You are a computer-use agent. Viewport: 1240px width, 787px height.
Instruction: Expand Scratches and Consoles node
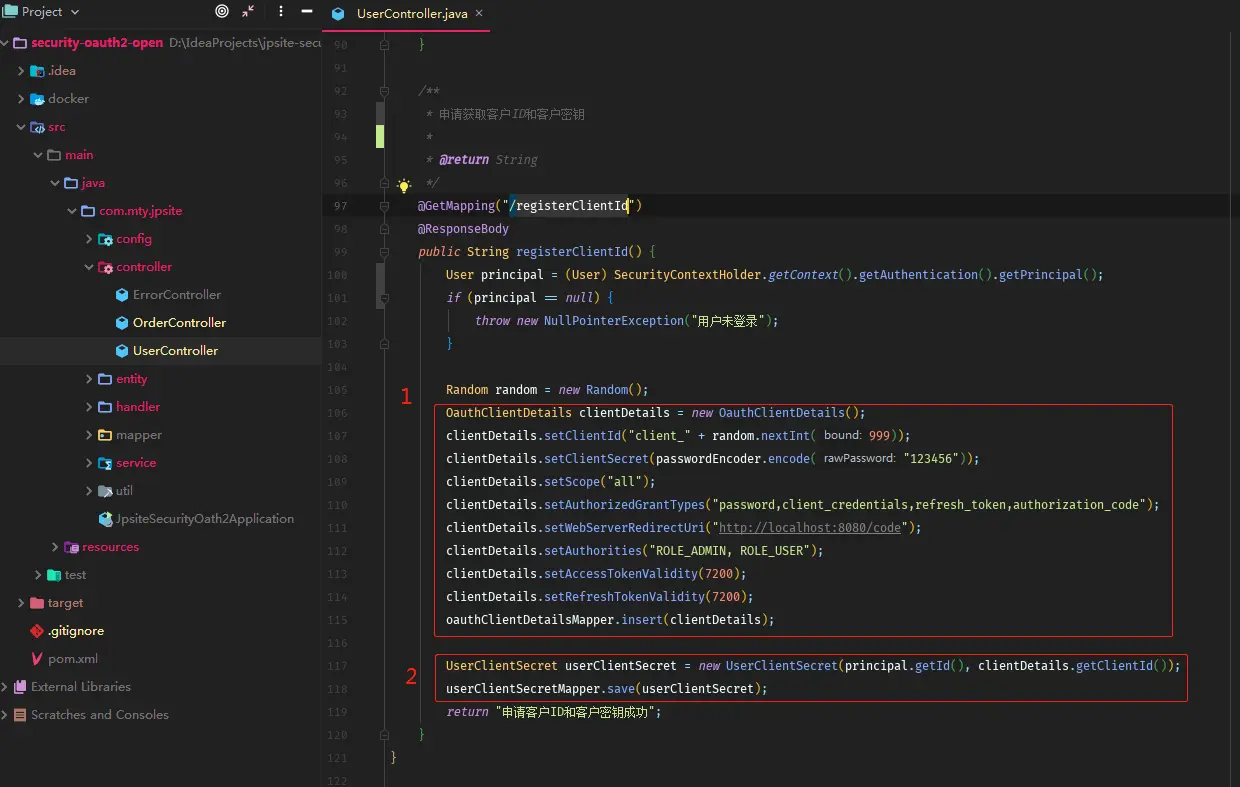pyautogui.click(x=5, y=715)
